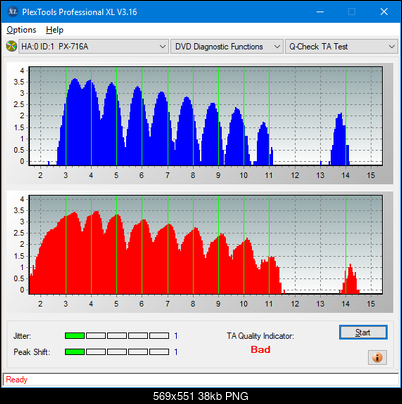Click the Start button
Viewport: 402px width, 404px height.
tap(363, 333)
